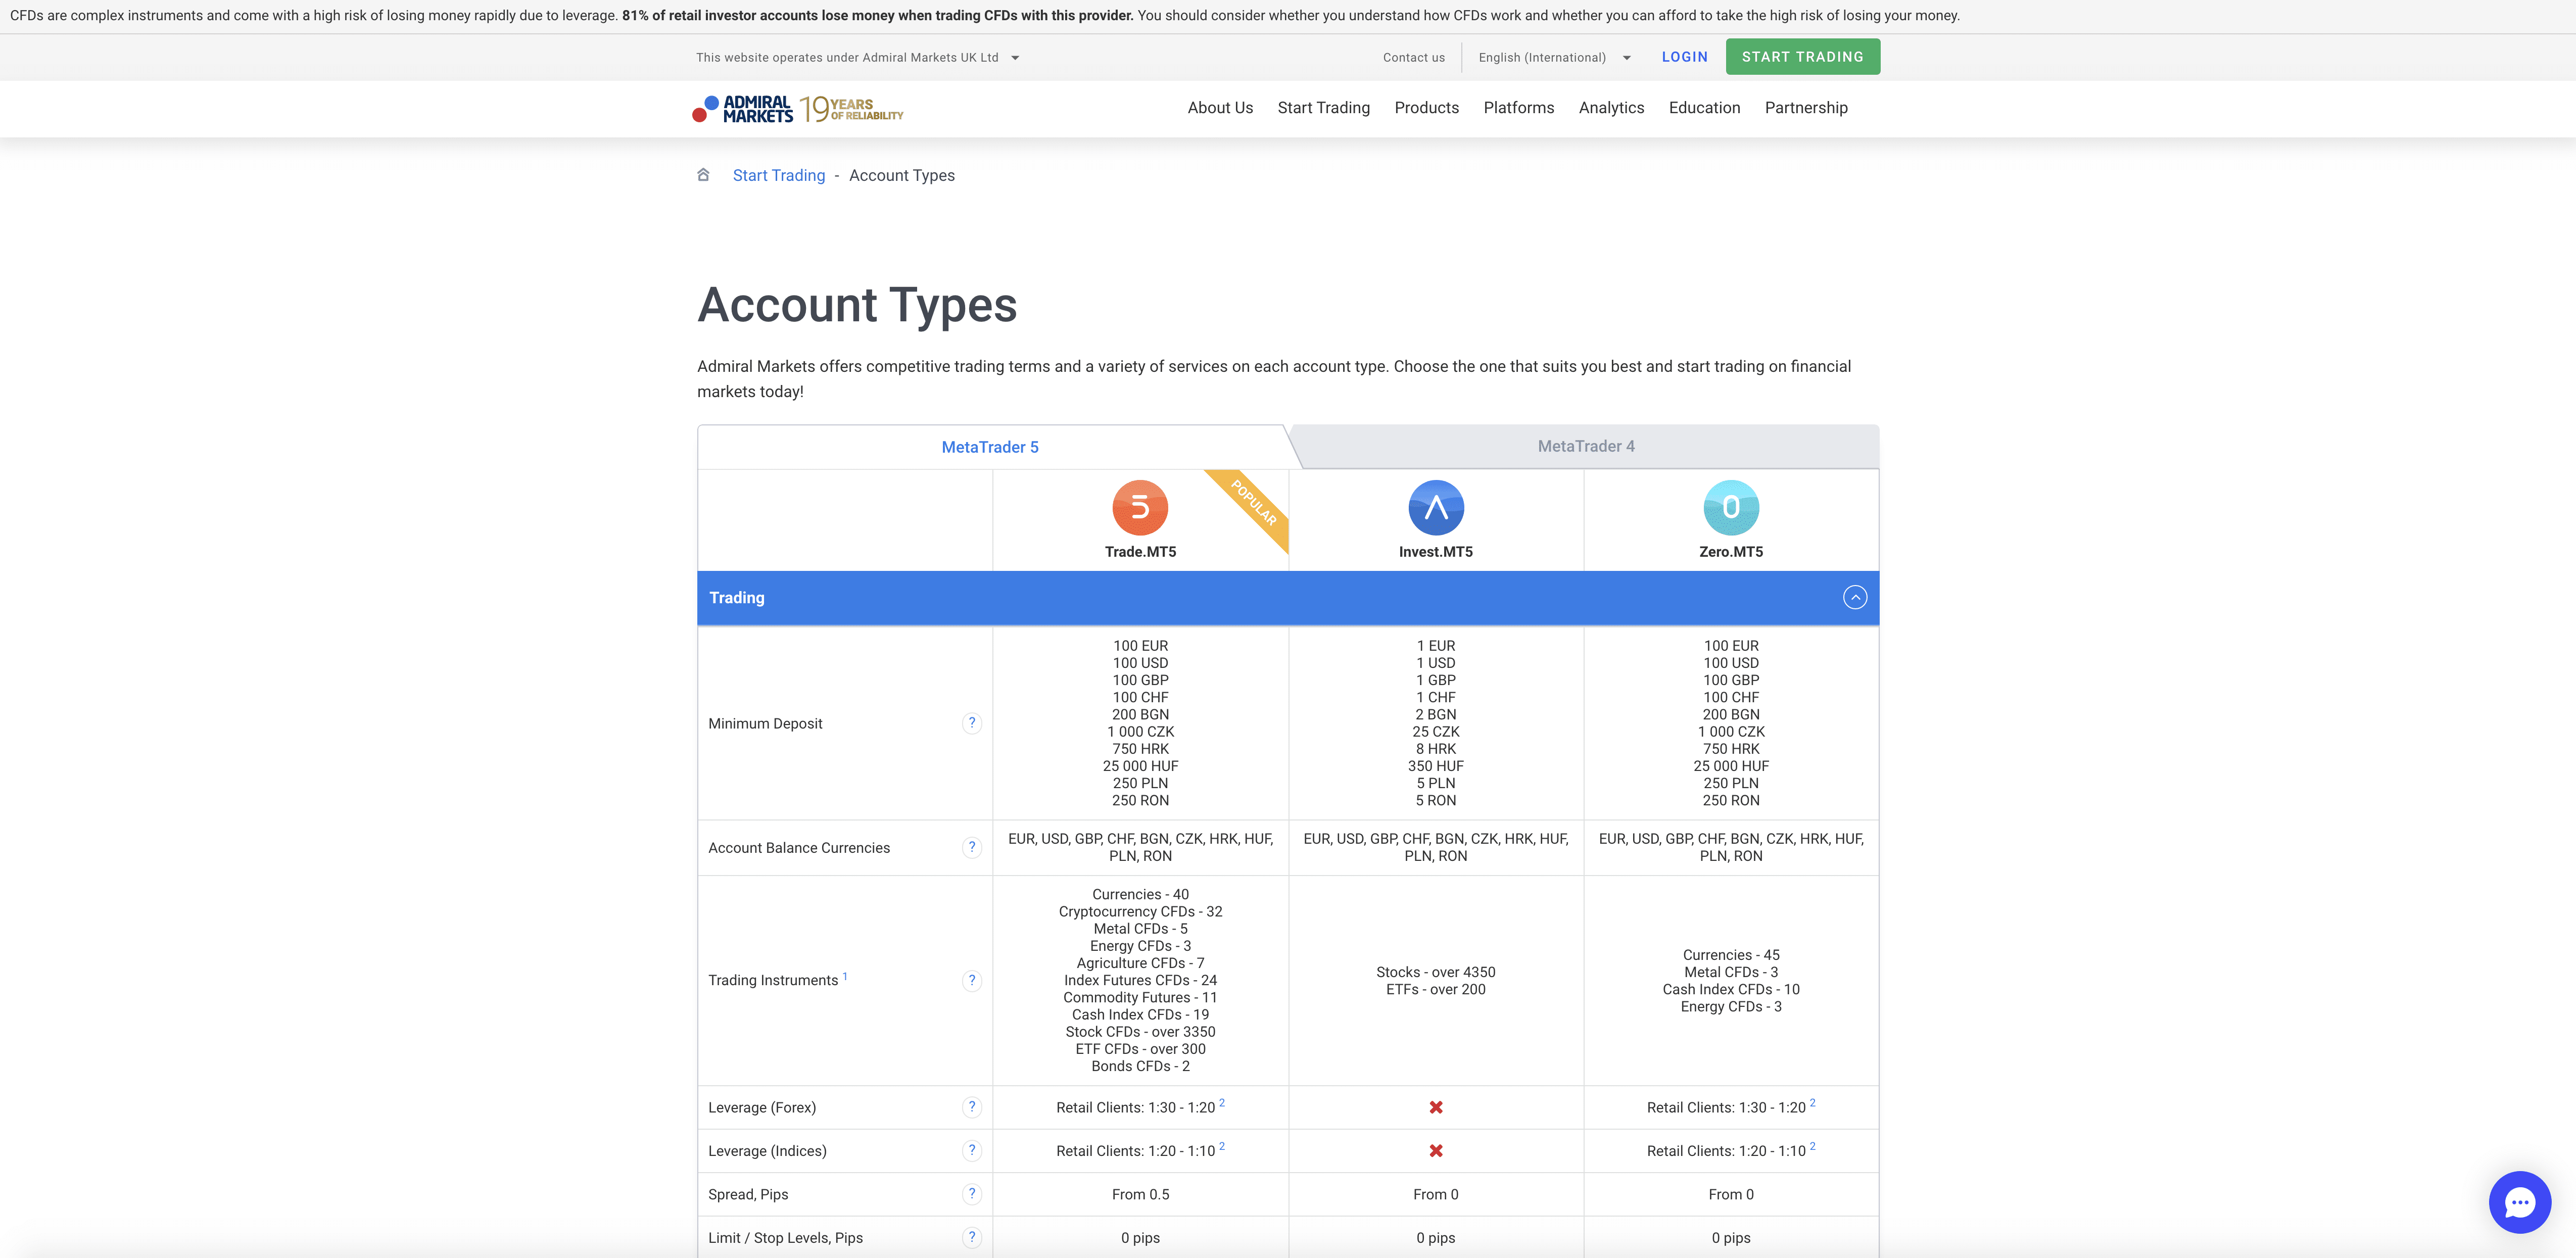Click the 'From 0.5' spread value
This screenshot has height=1258, width=2576.
1140,1195
